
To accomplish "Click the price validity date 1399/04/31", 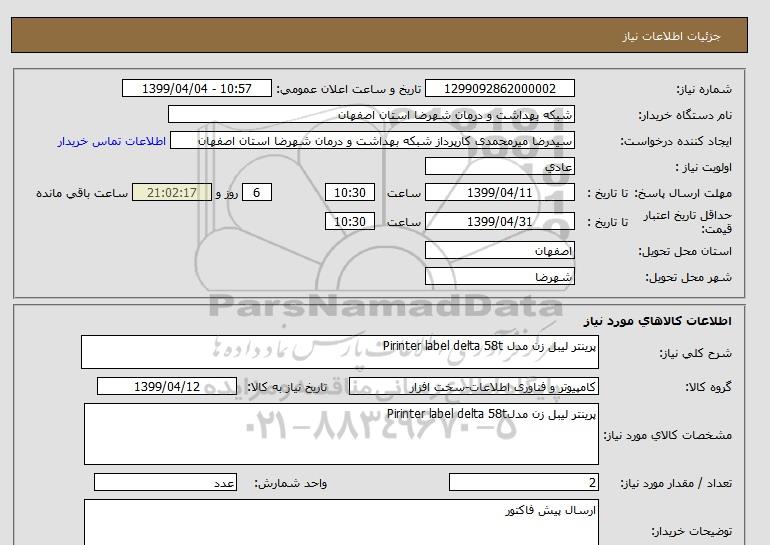I will point(499,221).
